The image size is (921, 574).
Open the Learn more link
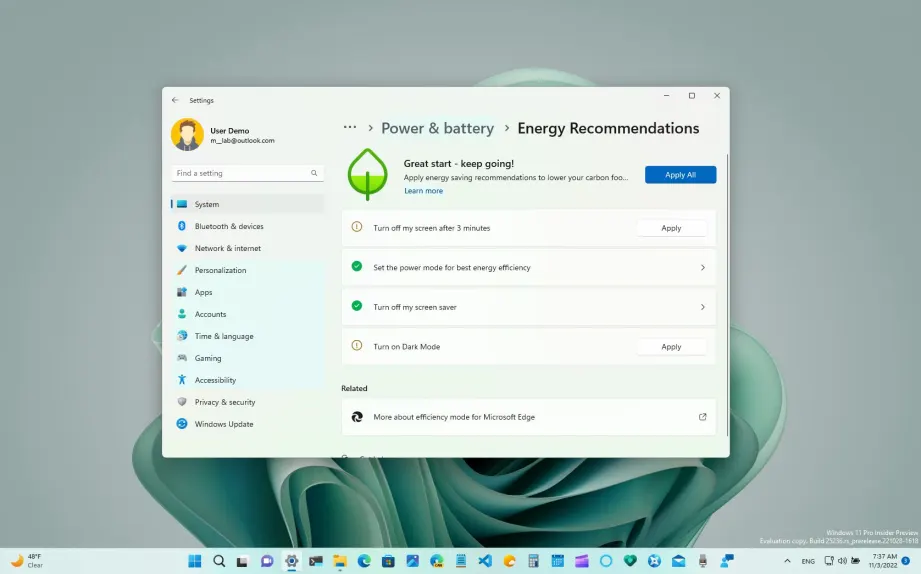coord(423,191)
